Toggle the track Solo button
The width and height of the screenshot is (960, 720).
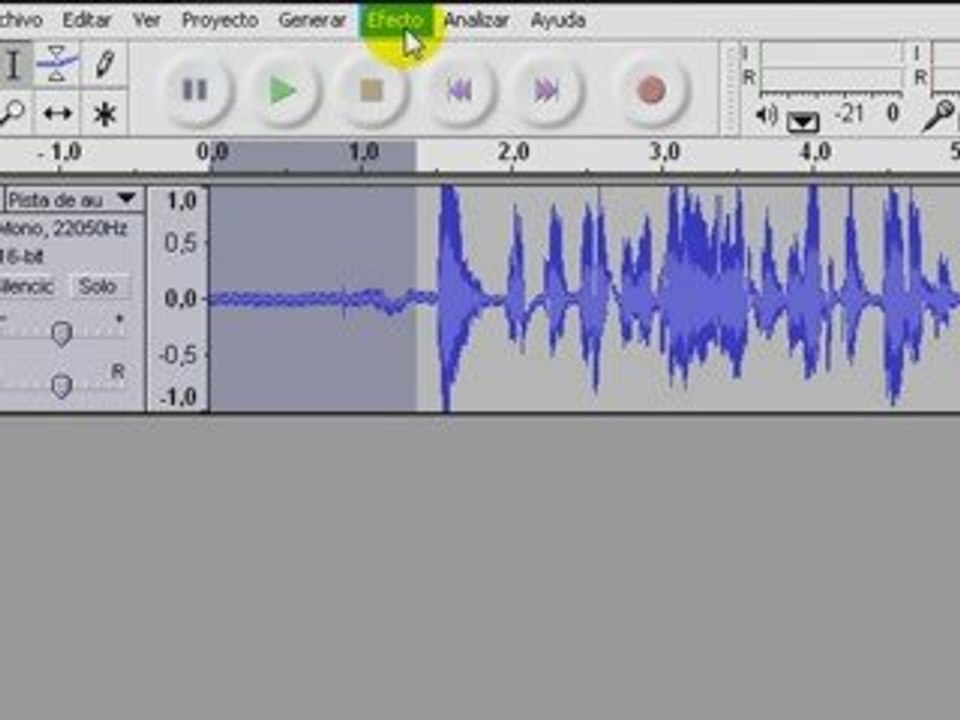pyautogui.click(x=98, y=286)
